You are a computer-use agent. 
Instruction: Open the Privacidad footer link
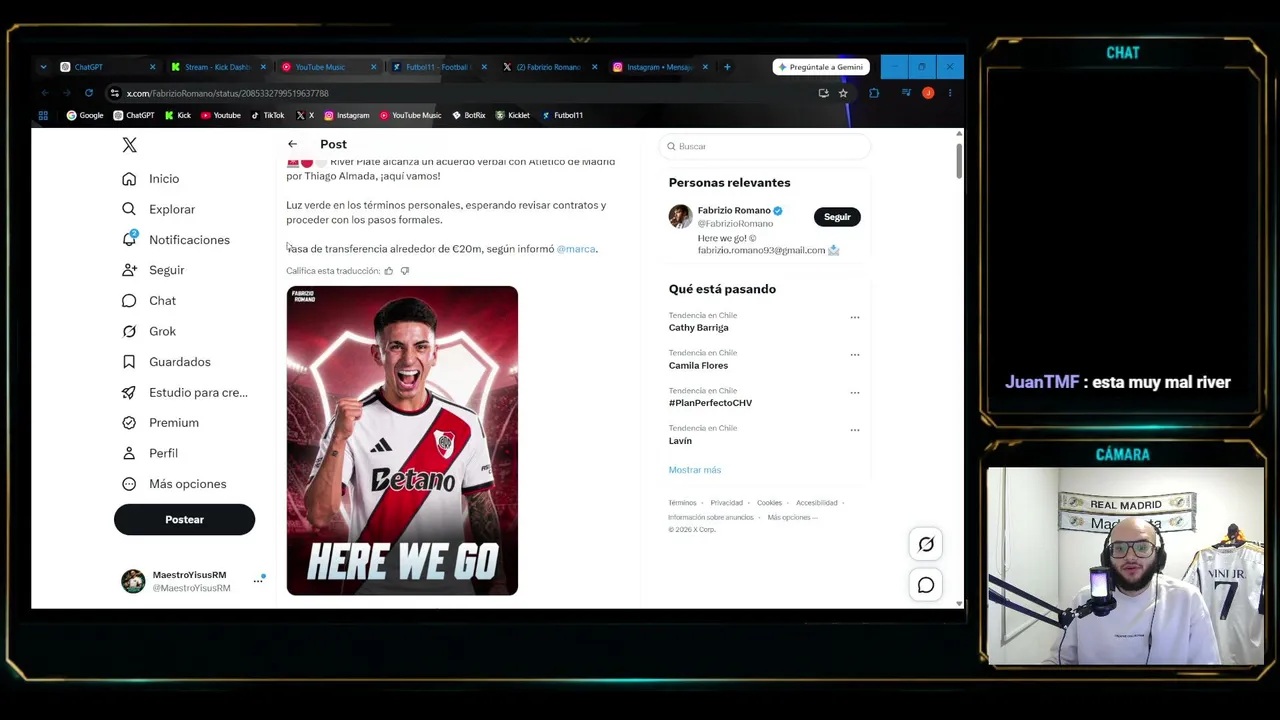(x=727, y=503)
